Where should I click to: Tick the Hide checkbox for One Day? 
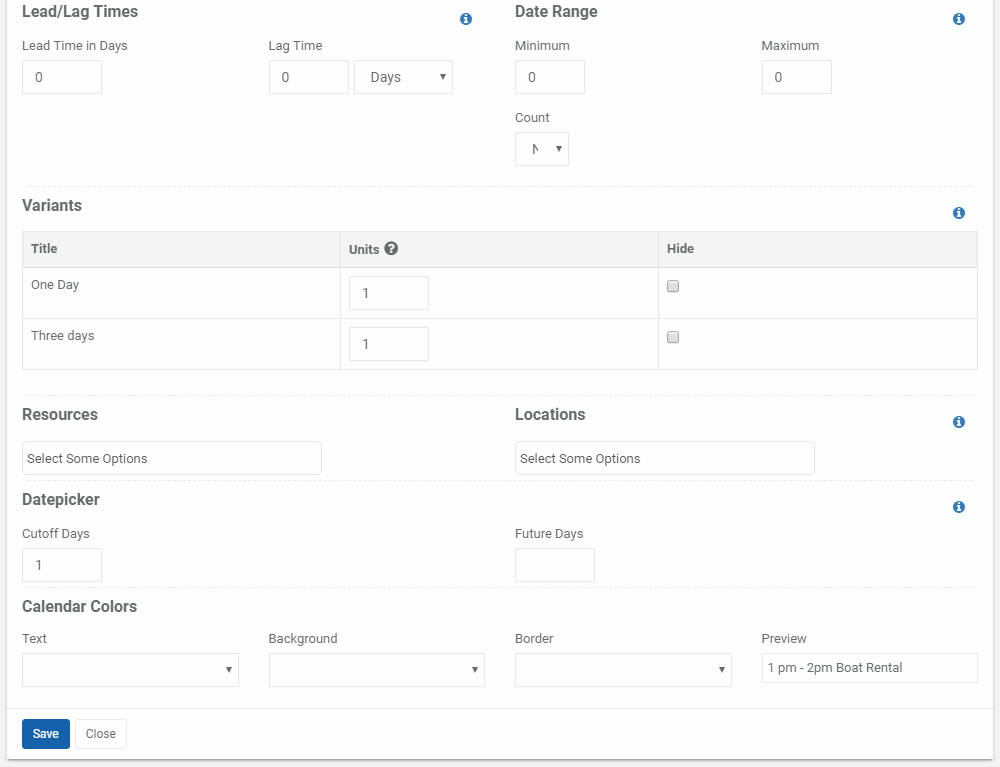tap(673, 286)
